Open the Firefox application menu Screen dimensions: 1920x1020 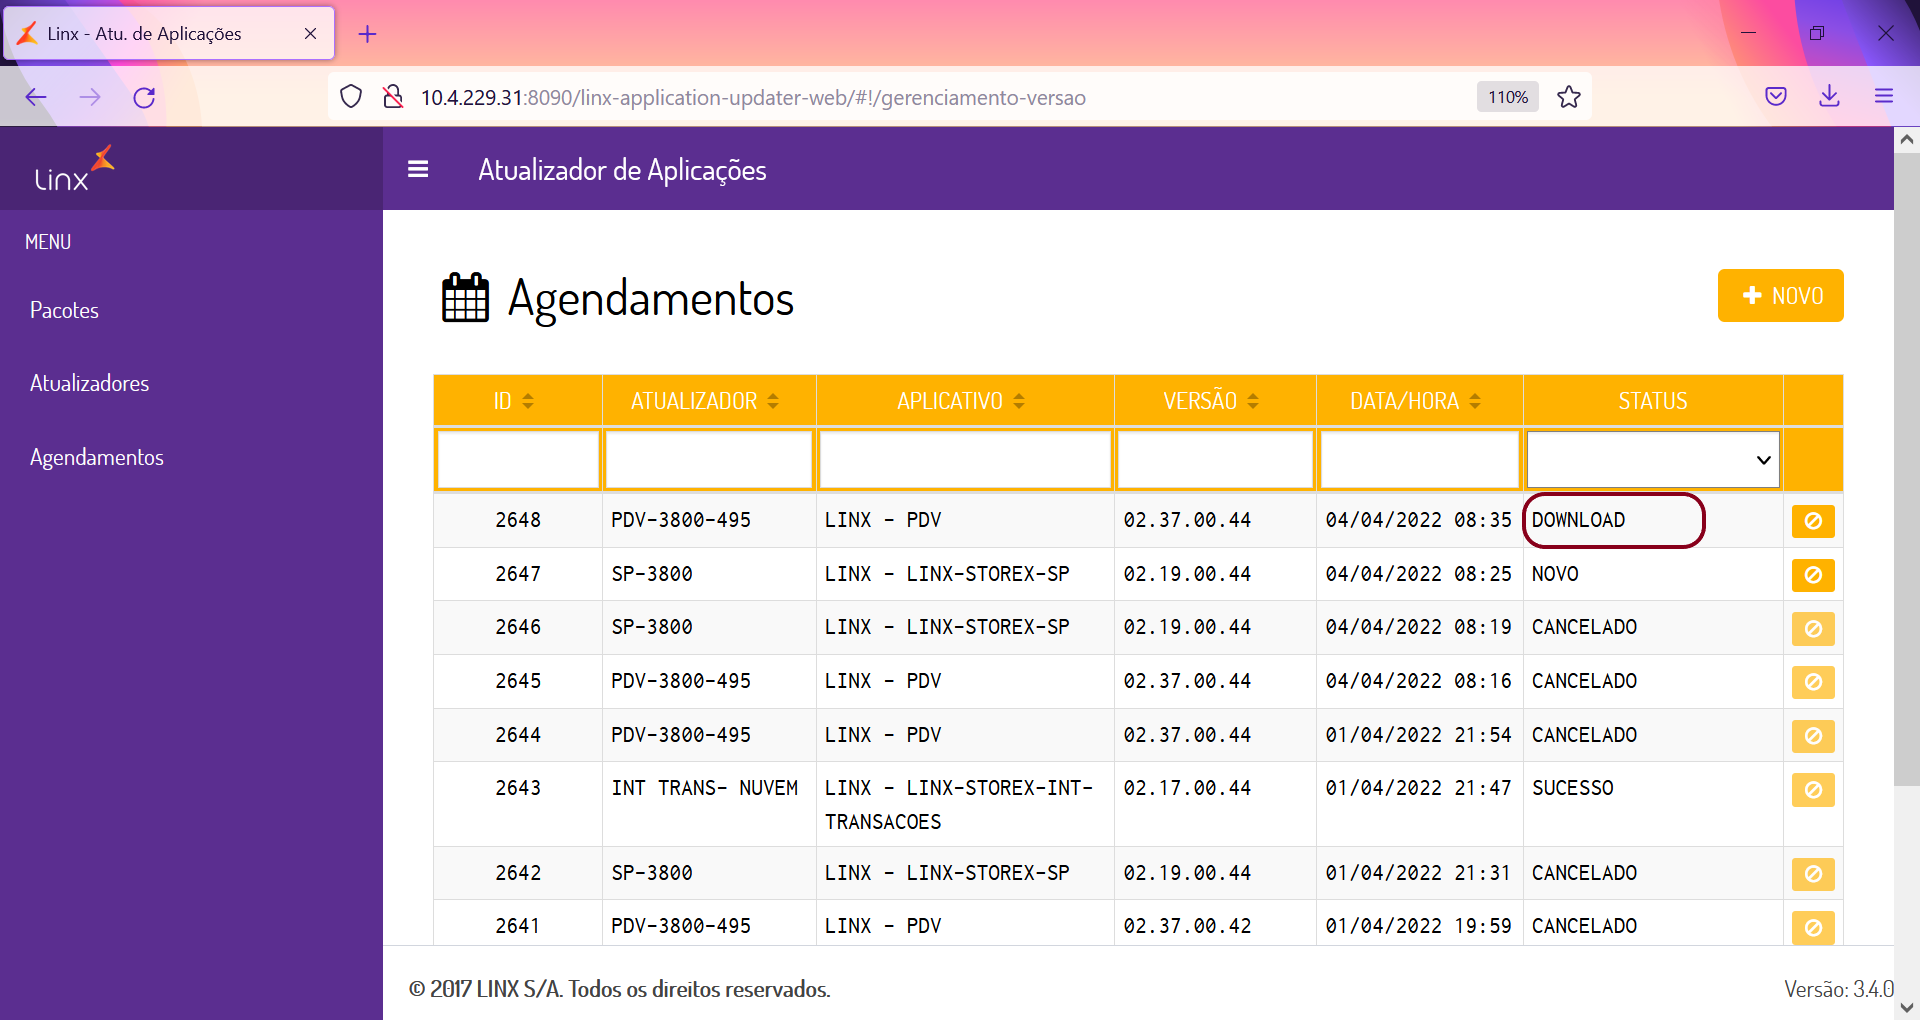[1884, 97]
